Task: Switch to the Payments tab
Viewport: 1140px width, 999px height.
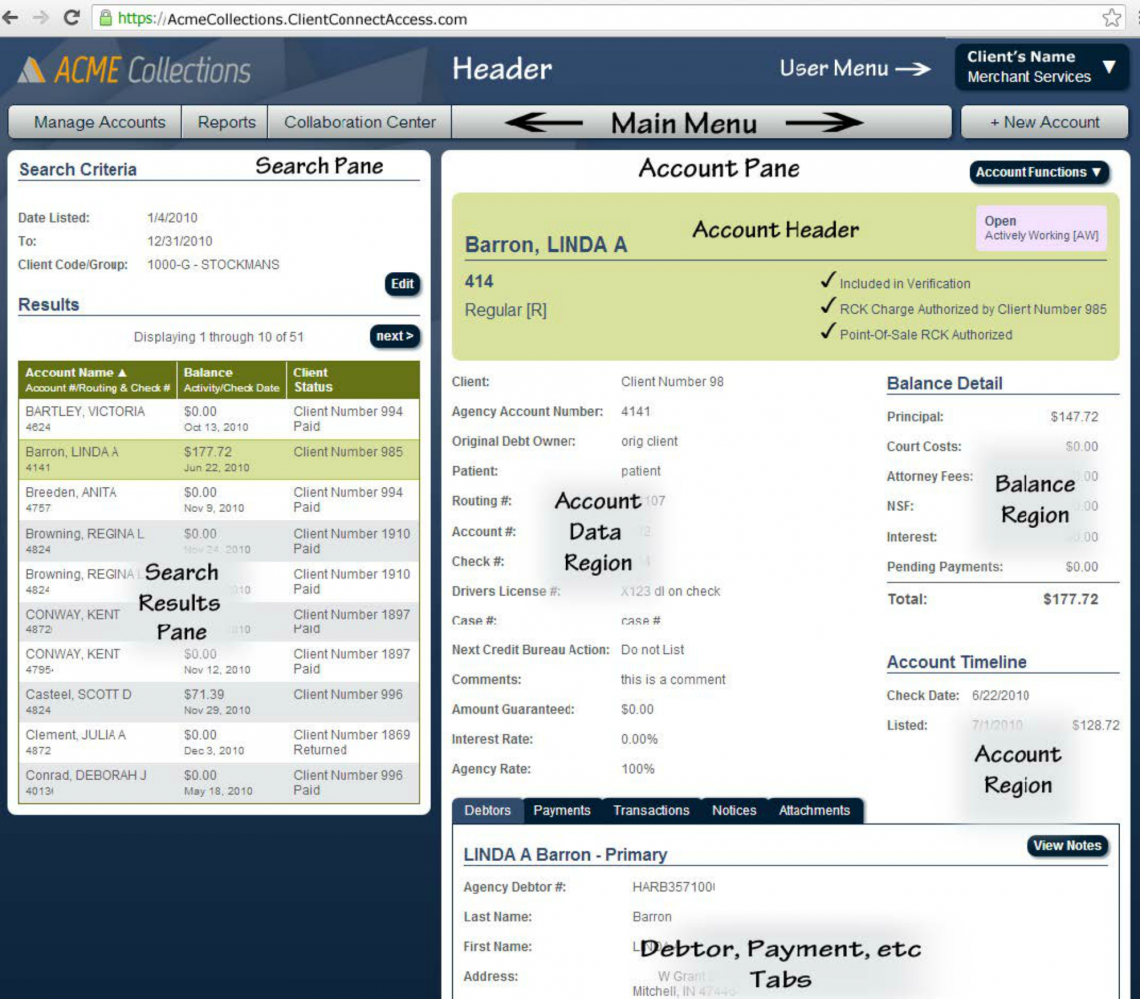Action: click(x=561, y=810)
